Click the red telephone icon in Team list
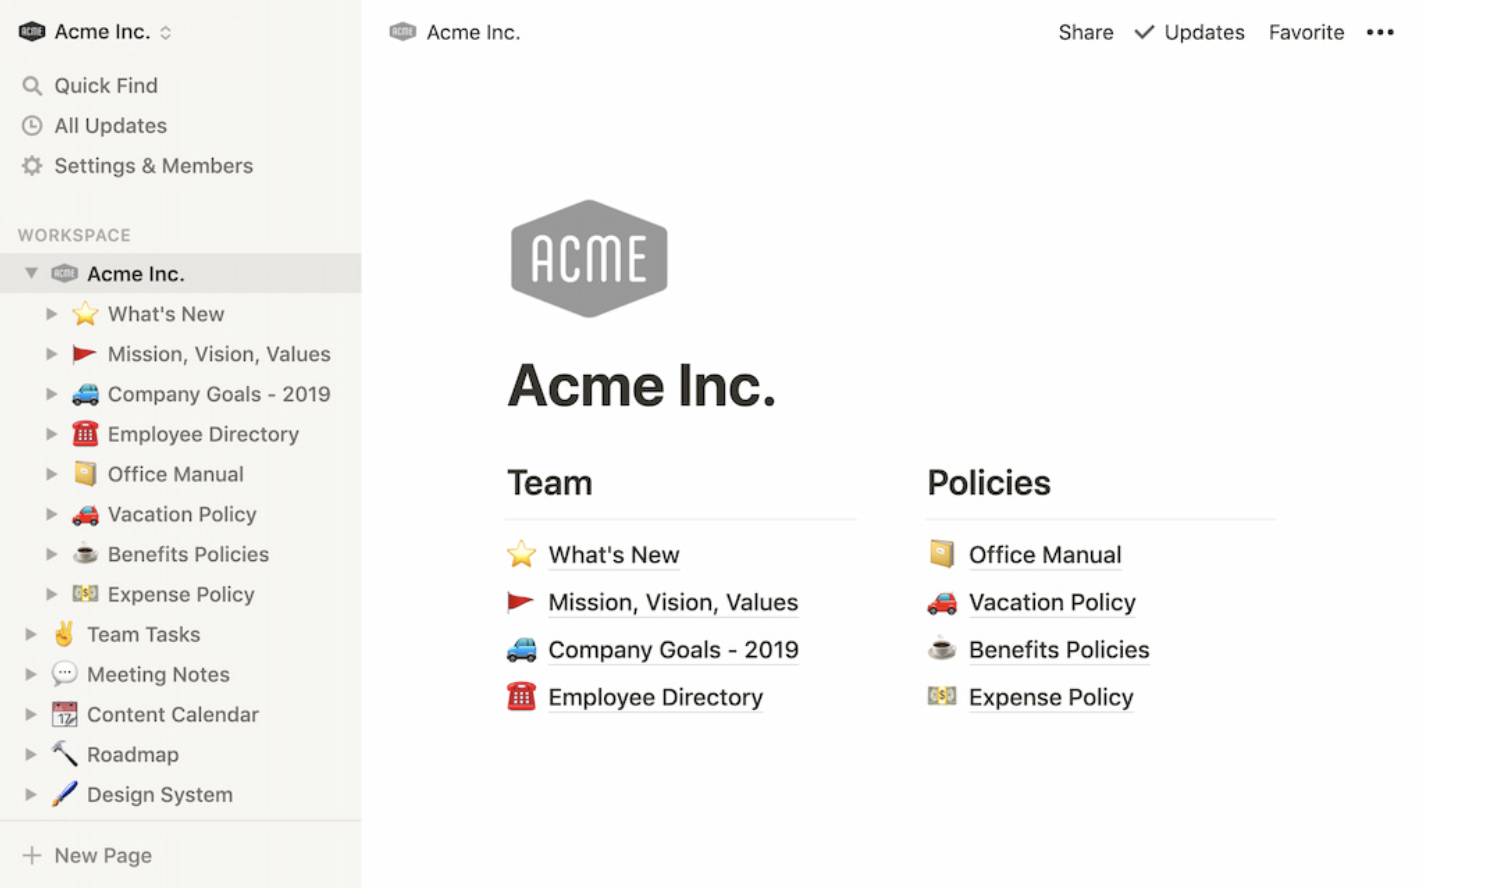 tap(521, 697)
